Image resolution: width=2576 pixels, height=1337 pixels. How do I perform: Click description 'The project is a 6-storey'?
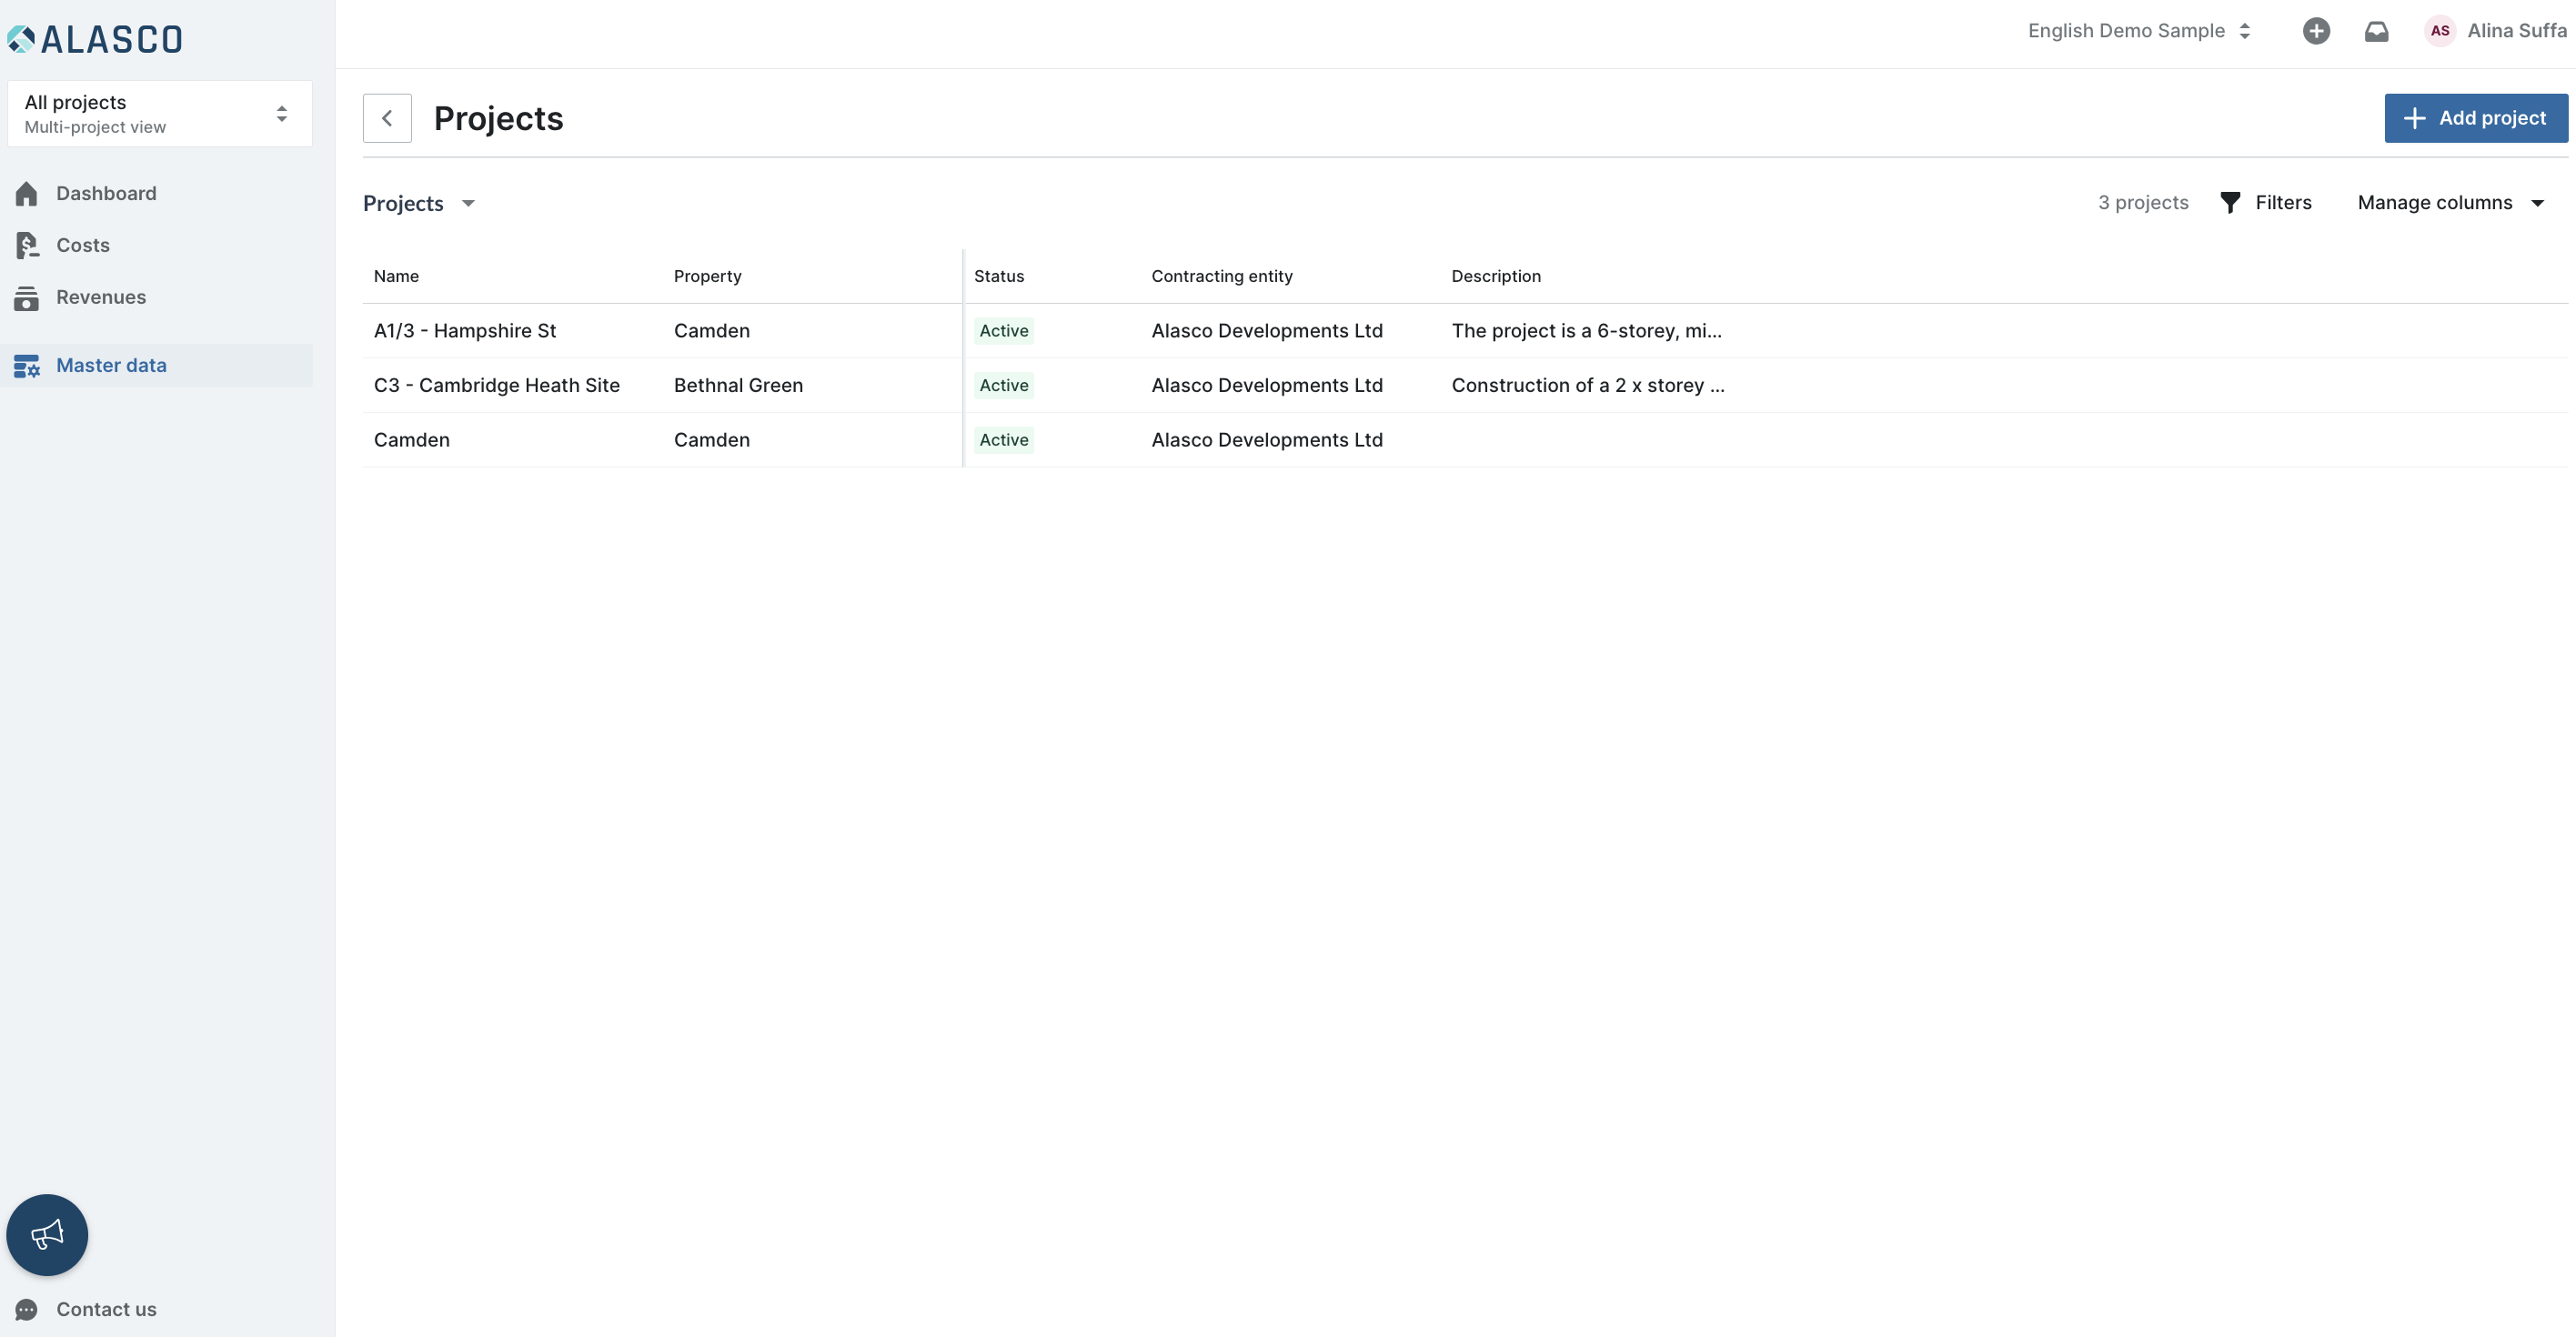point(1587,331)
